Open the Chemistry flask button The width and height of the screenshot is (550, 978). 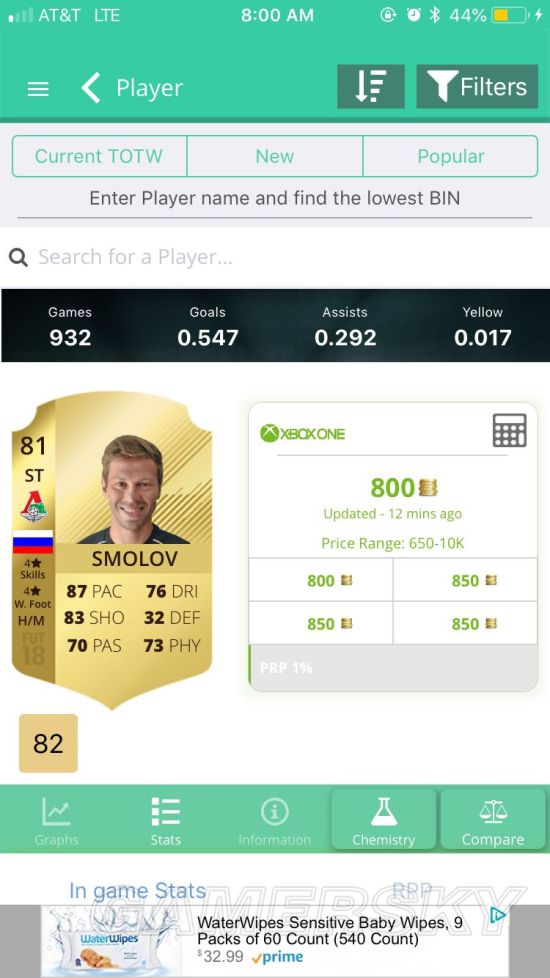[x=384, y=820]
